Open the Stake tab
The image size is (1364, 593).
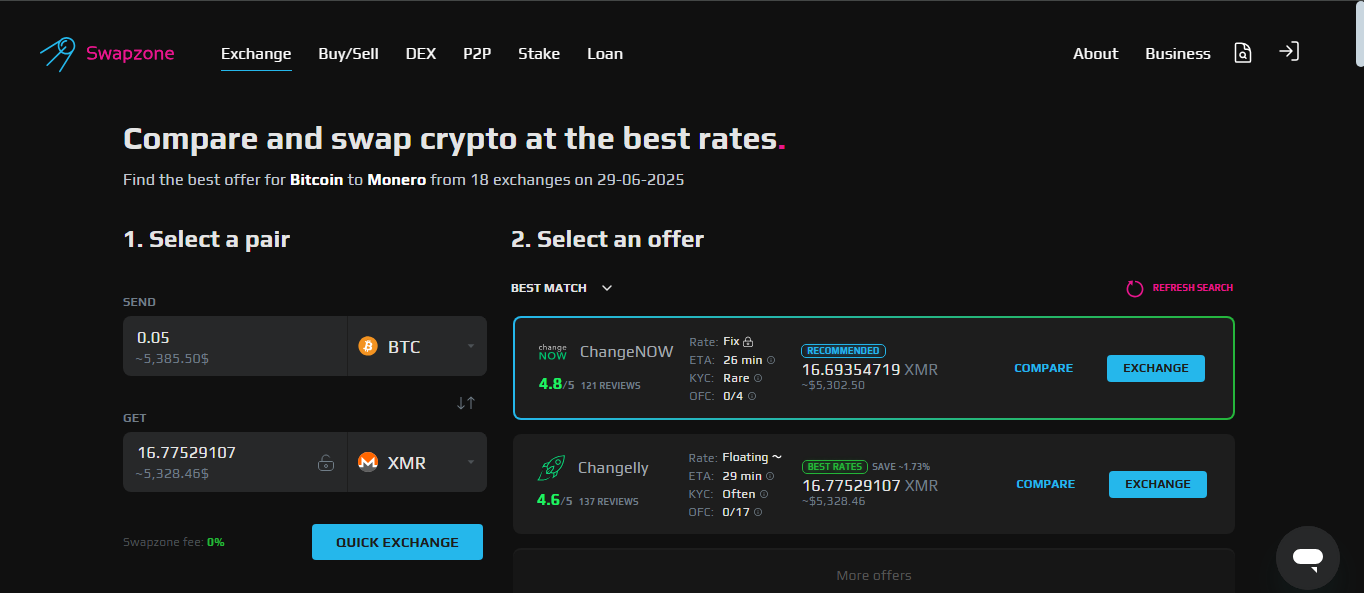[x=539, y=54]
